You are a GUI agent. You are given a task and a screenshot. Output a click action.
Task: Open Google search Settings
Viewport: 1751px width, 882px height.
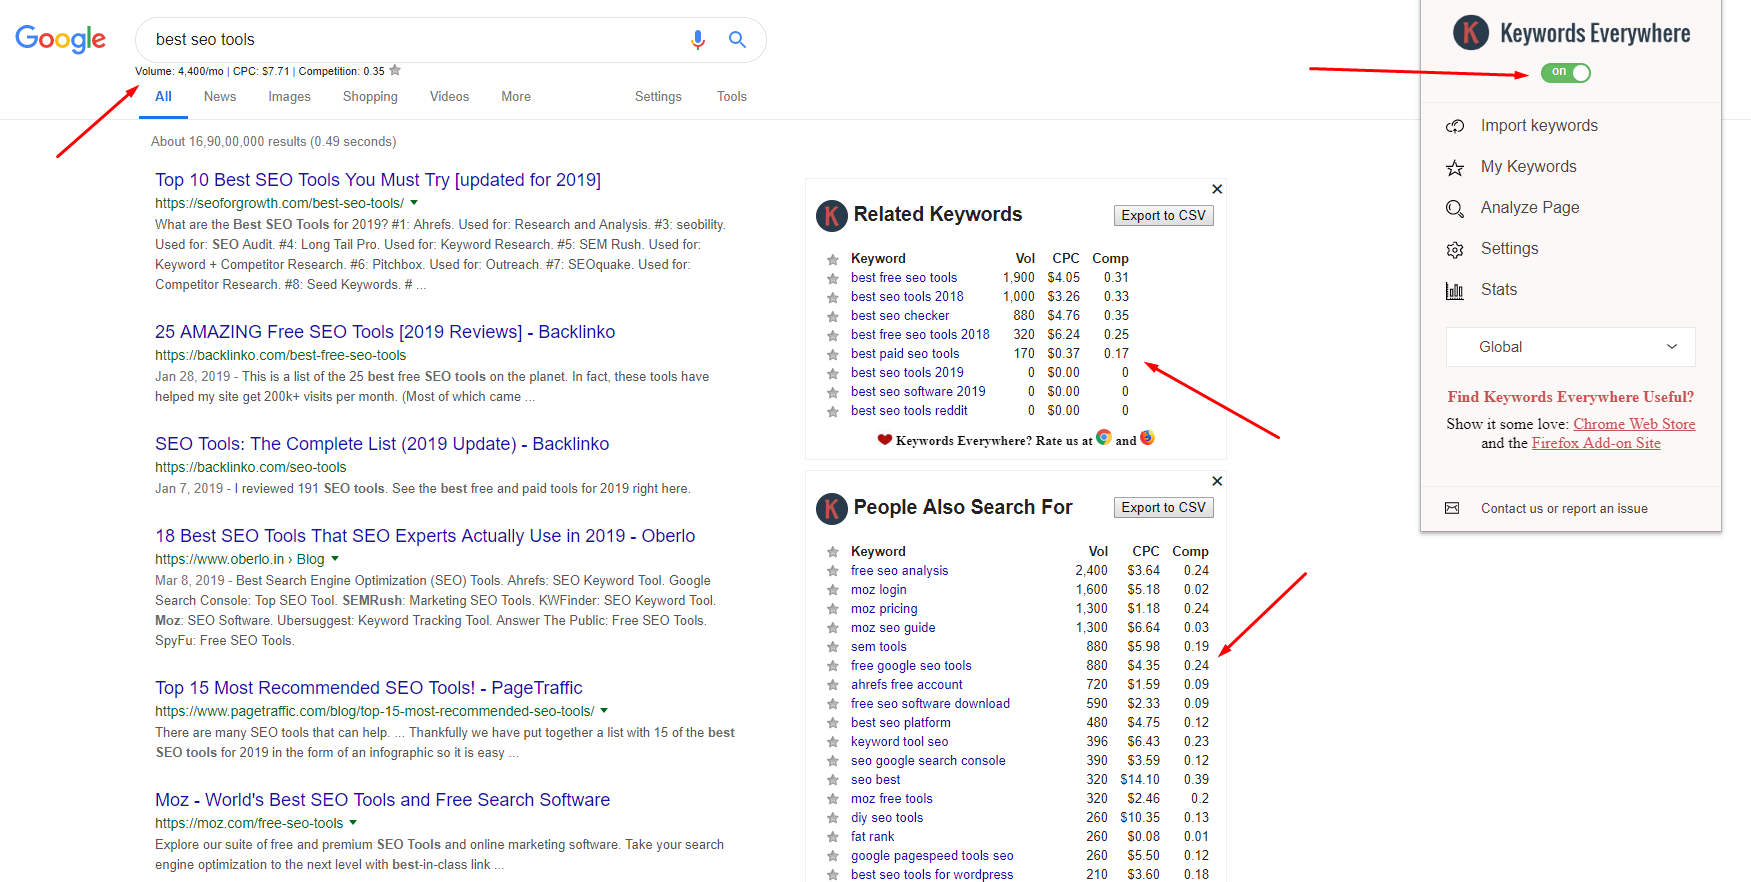pos(658,97)
